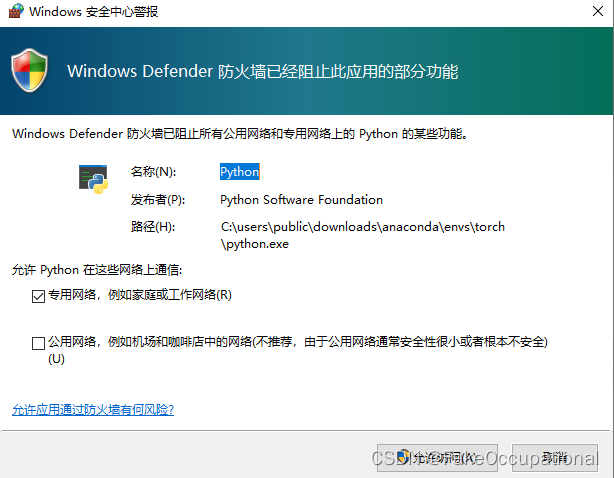Click the firewall icon in title bar
614x478 pixels.
pos(16,11)
